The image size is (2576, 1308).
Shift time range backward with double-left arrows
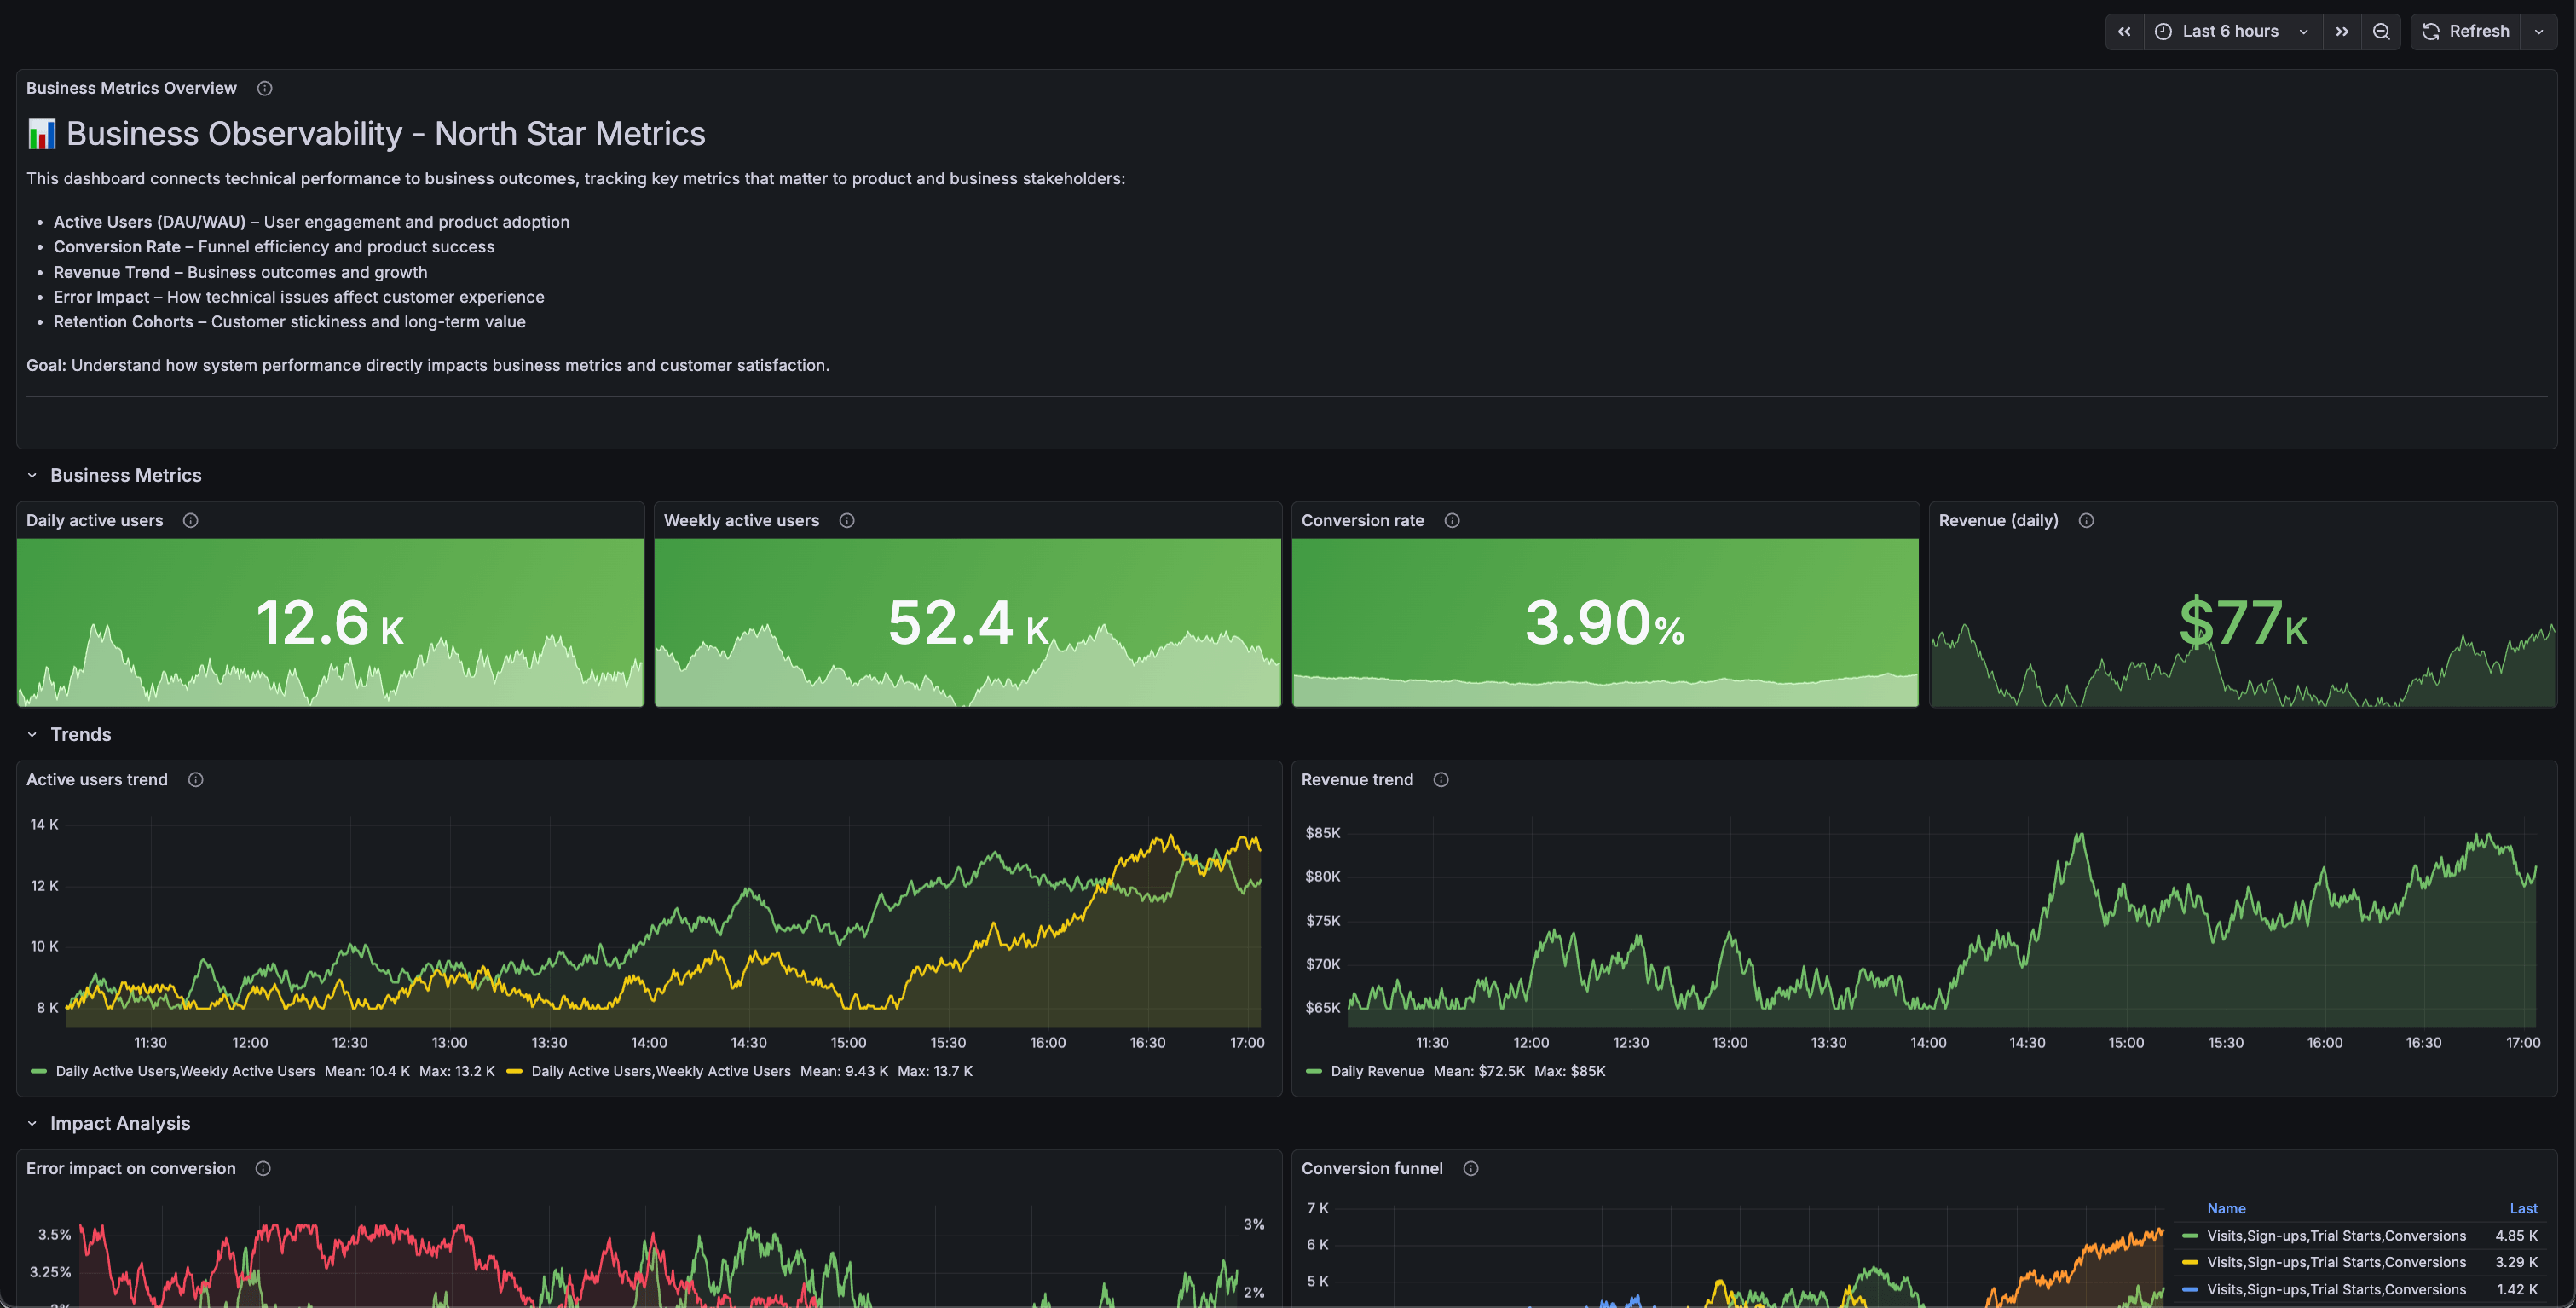(x=2124, y=31)
